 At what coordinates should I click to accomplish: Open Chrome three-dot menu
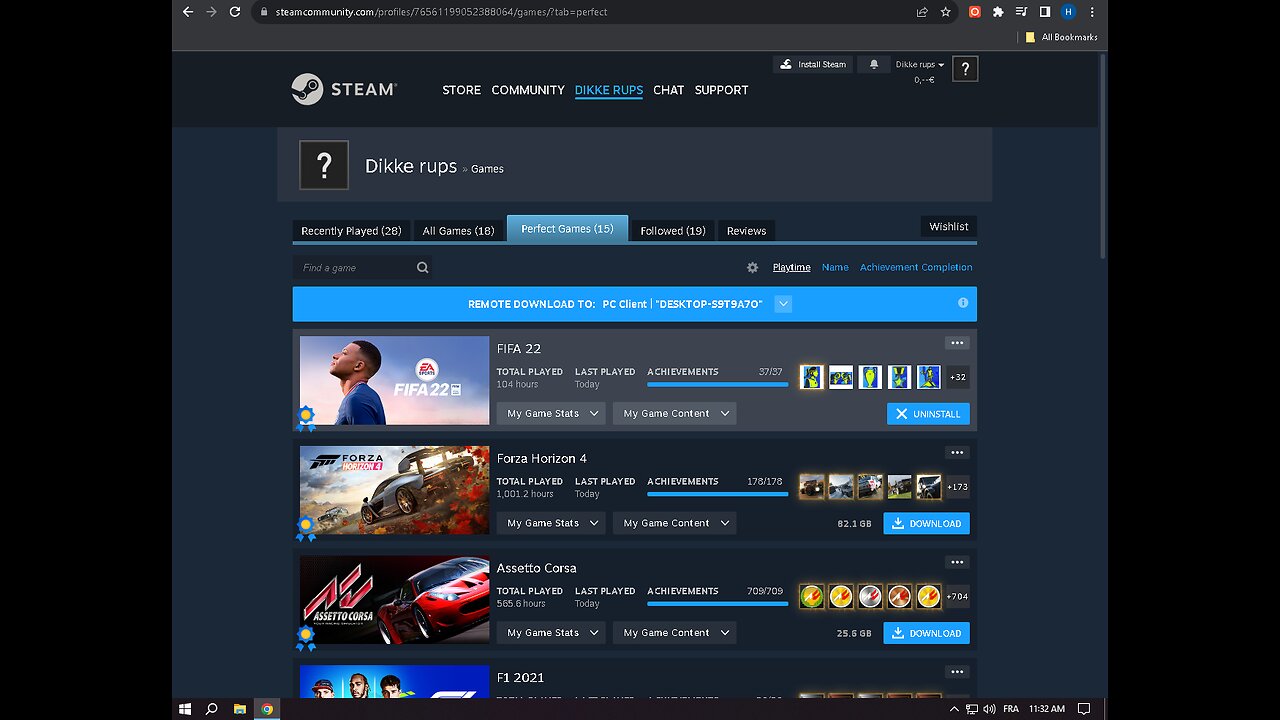[x=1092, y=12]
